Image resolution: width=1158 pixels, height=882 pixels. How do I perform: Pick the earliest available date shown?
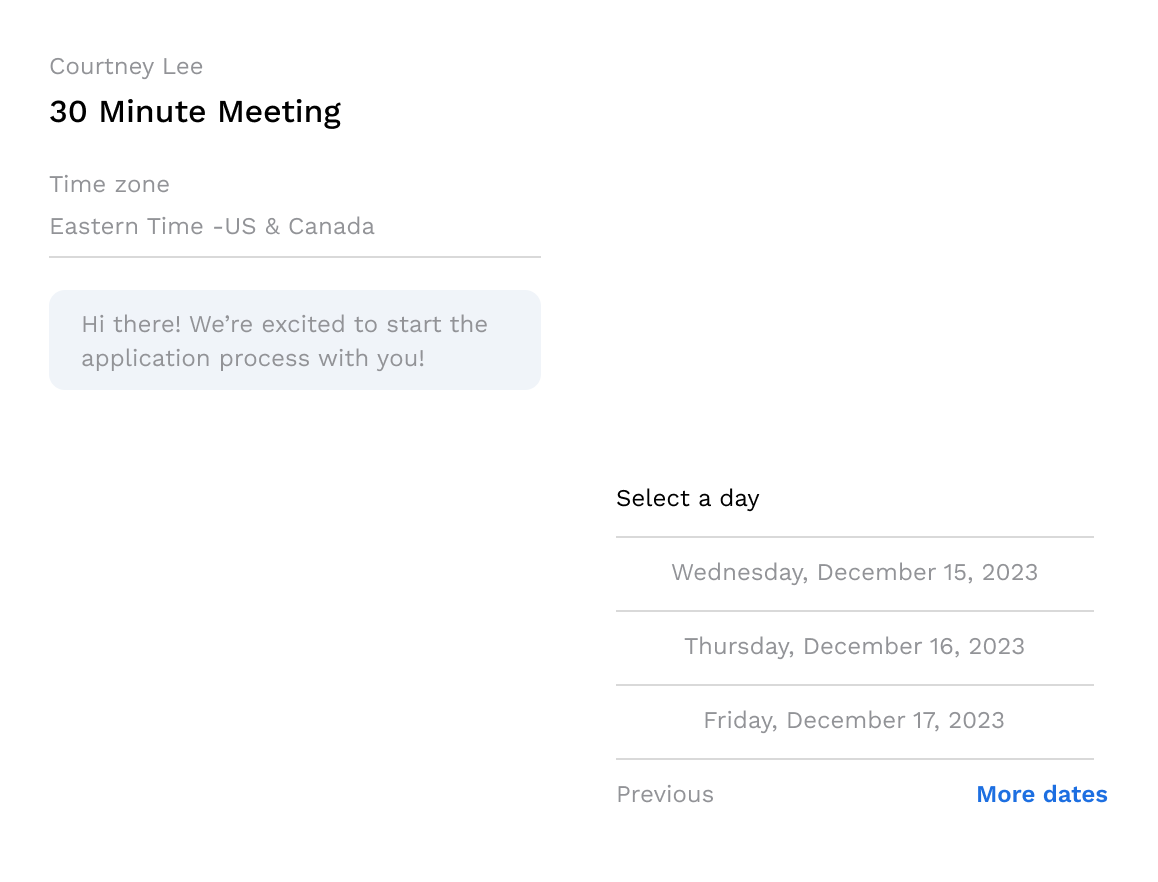855,572
